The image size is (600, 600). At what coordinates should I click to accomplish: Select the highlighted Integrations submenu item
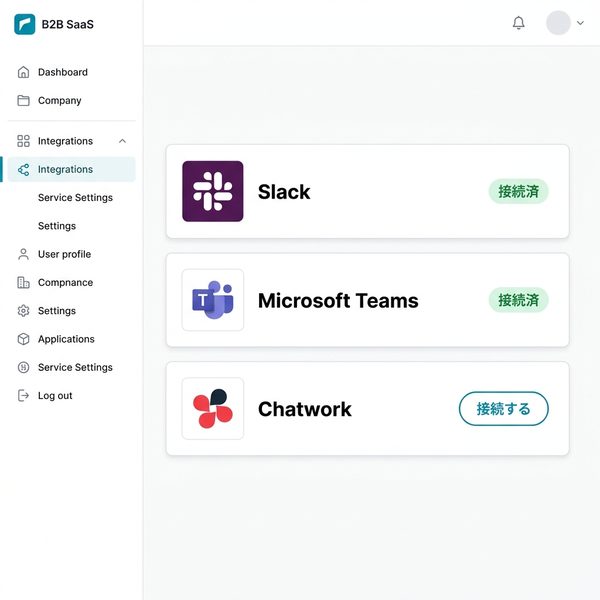point(72,169)
